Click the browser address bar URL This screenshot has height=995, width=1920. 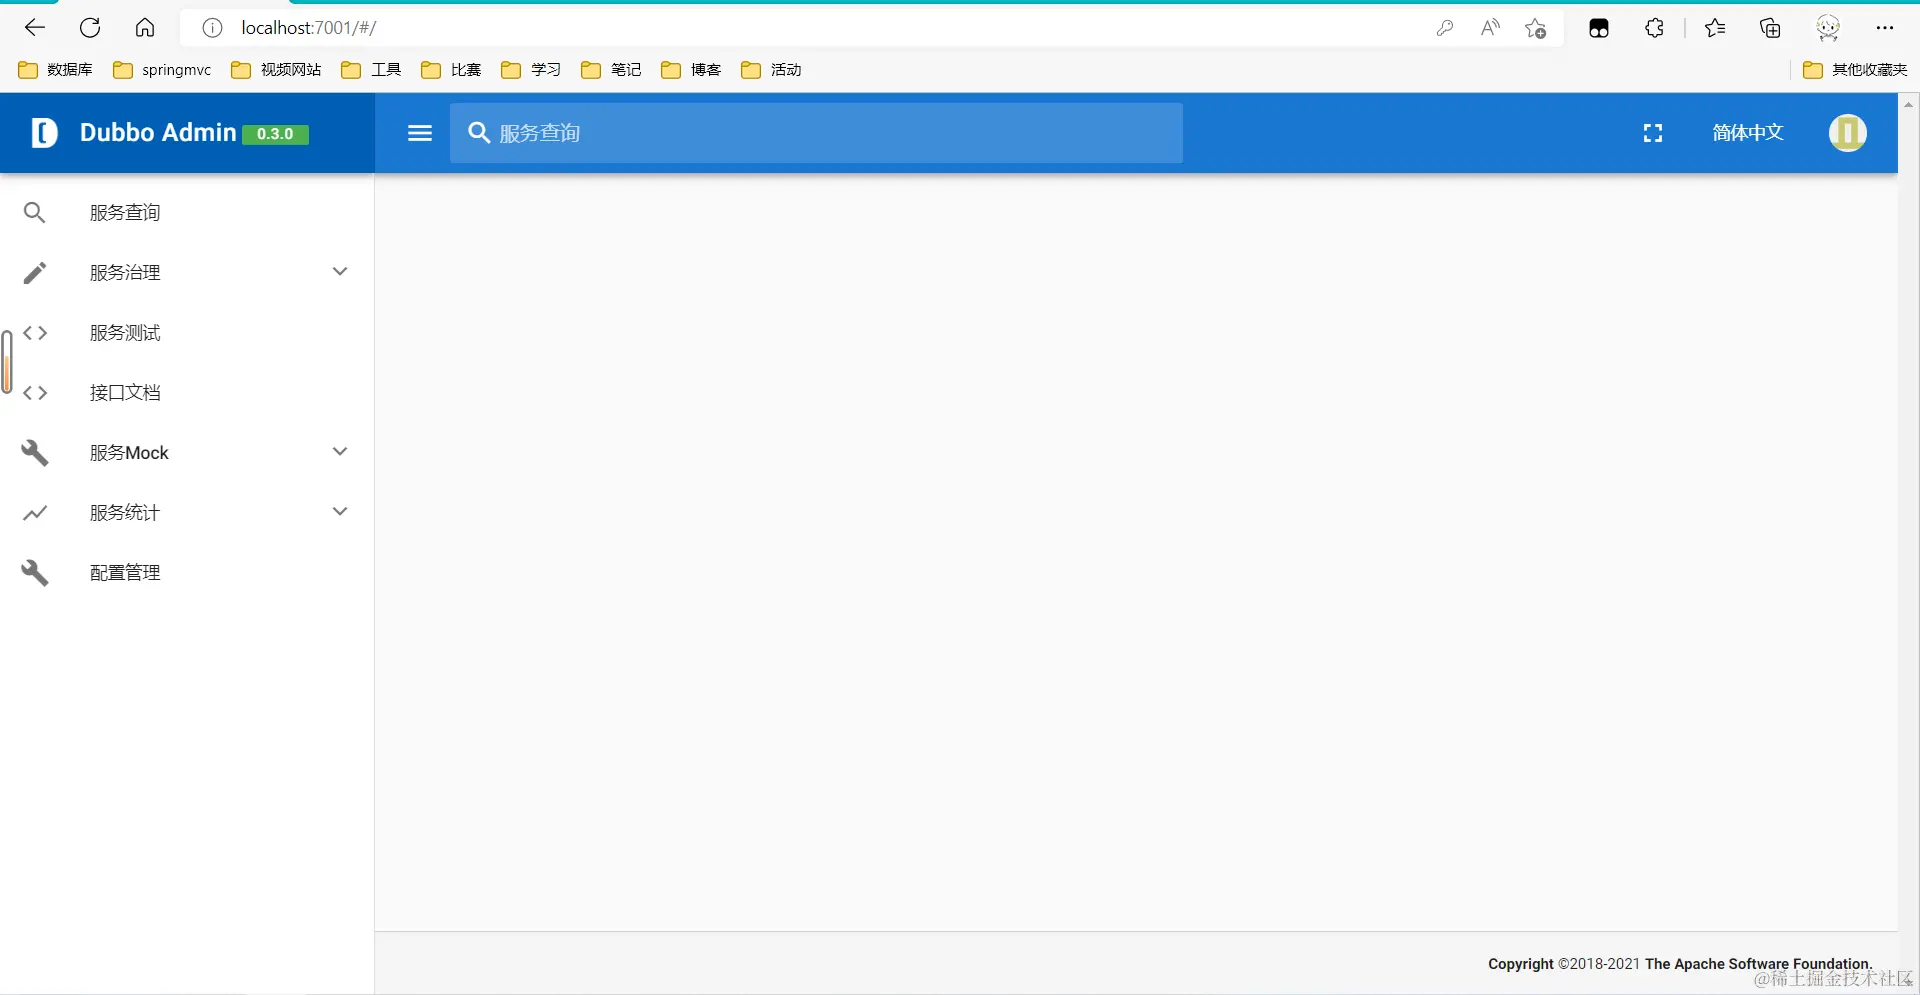click(x=309, y=28)
